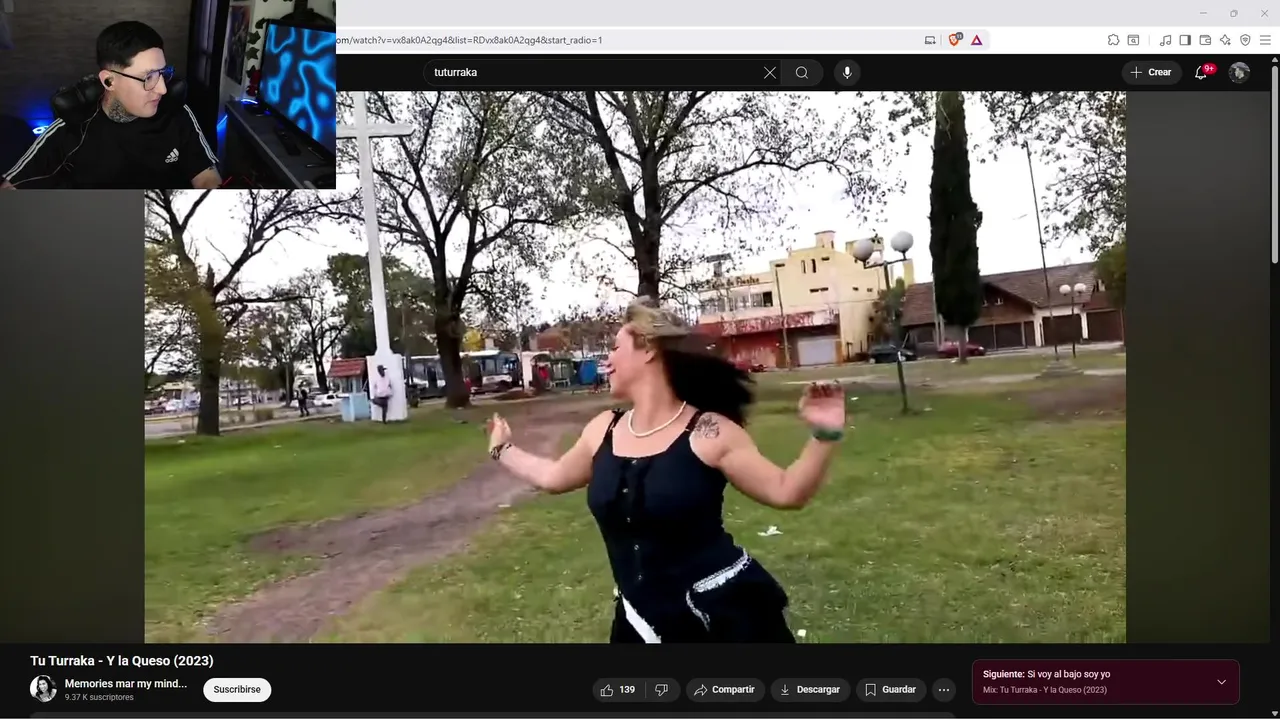Download the video with Descargar
The width and height of the screenshot is (1280, 720).
tap(811, 690)
